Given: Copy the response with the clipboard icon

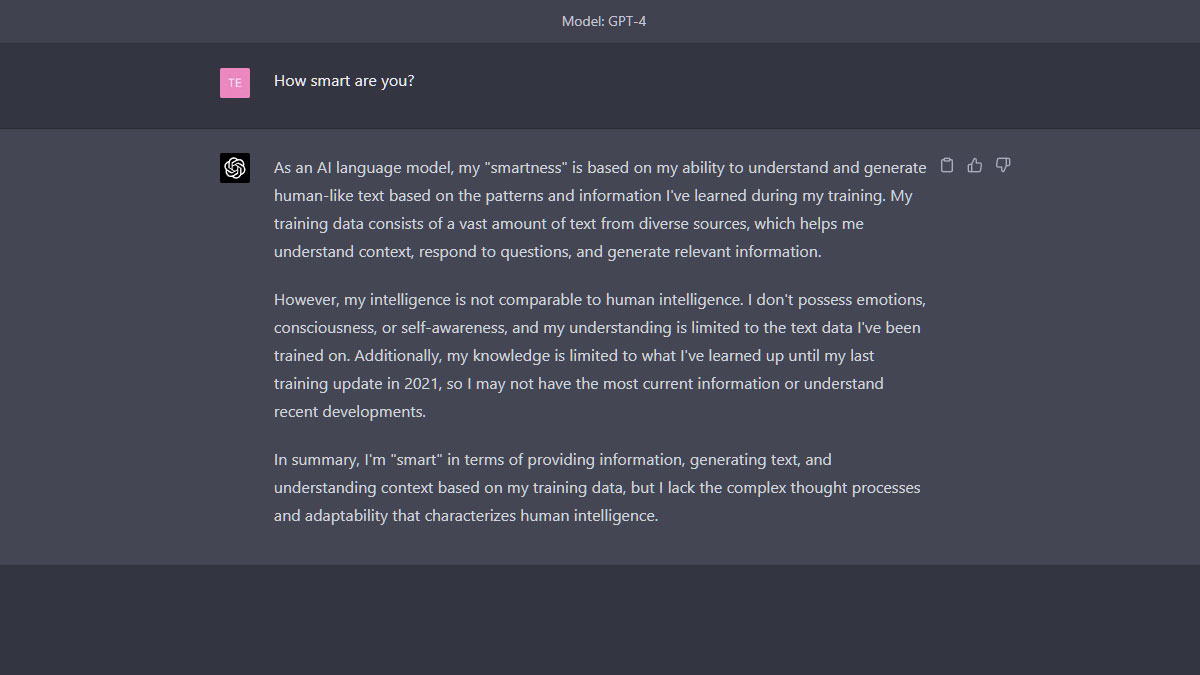Looking at the screenshot, I should (947, 165).
